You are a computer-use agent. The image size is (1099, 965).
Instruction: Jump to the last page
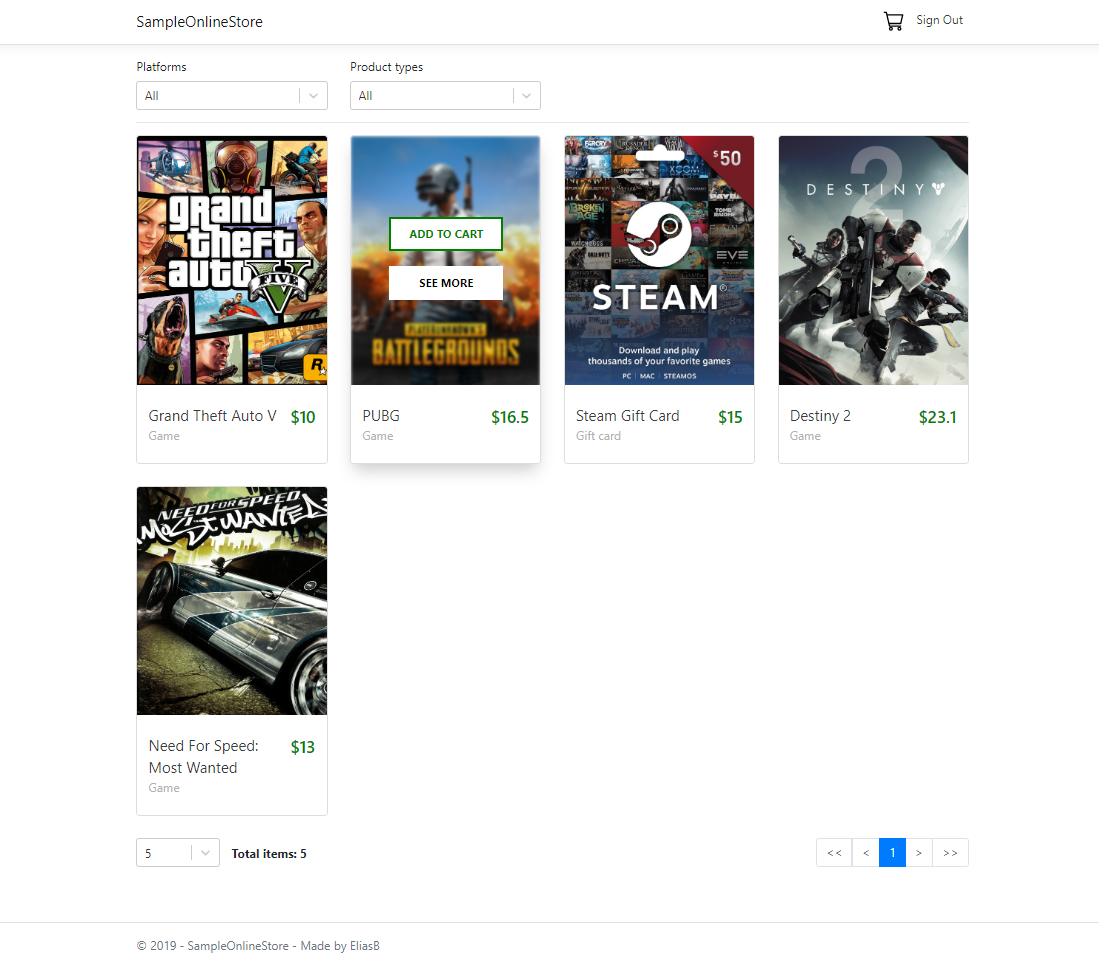pyautogui.click(x=950, y=853)
